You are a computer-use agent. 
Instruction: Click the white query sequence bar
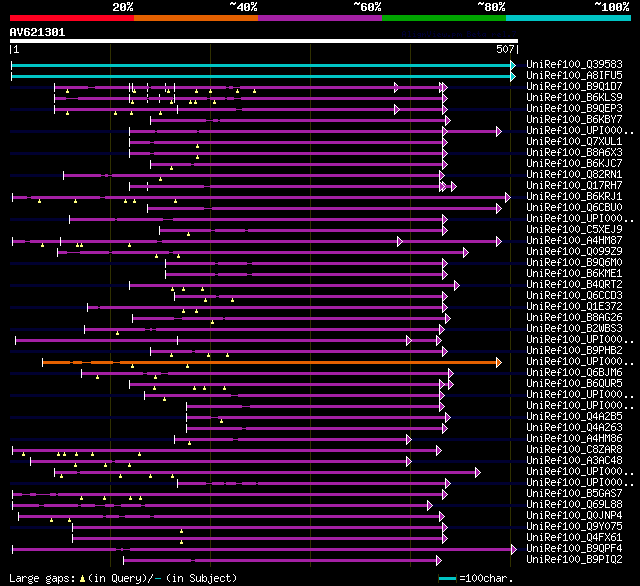pos(264,41)
